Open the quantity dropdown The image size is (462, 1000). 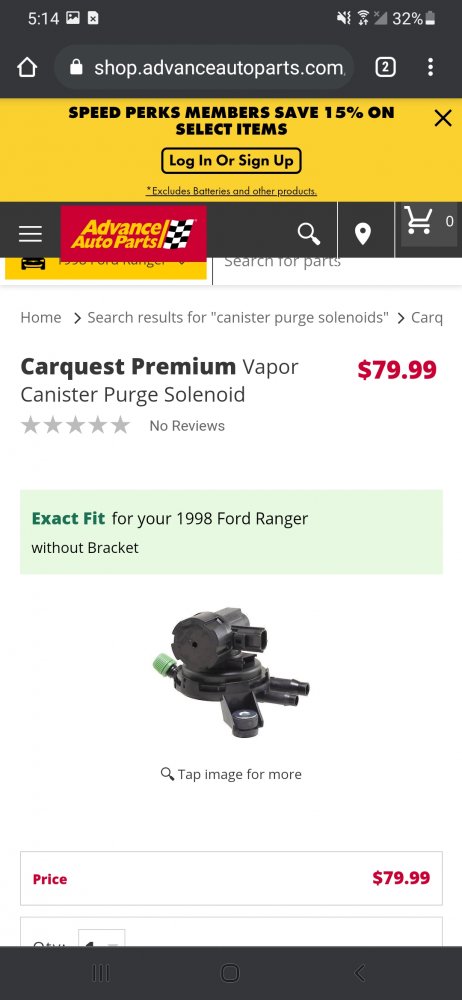pyautogui.click(x=101, y=939)
